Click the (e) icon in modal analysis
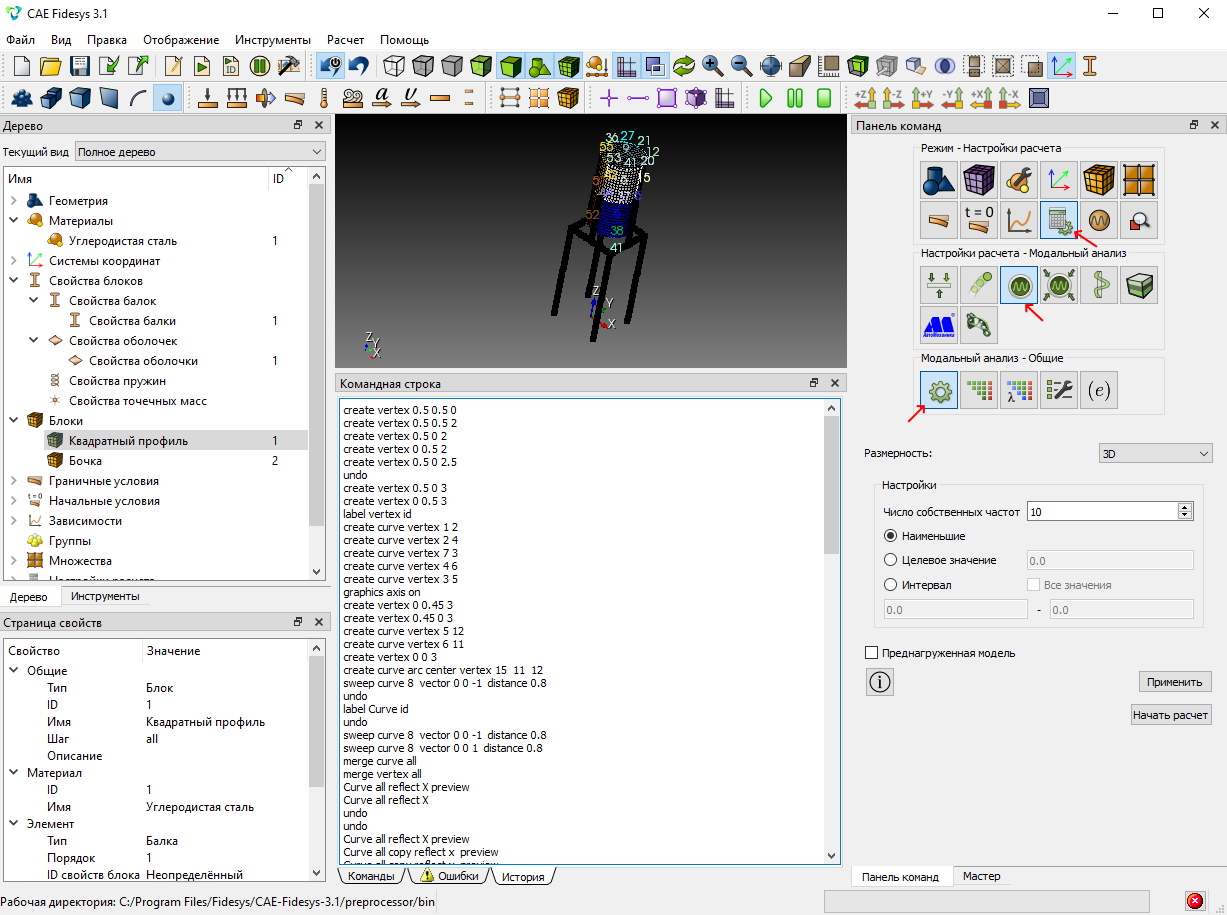The width and height of the screenshot is (1227, 915). [1099, 391]
